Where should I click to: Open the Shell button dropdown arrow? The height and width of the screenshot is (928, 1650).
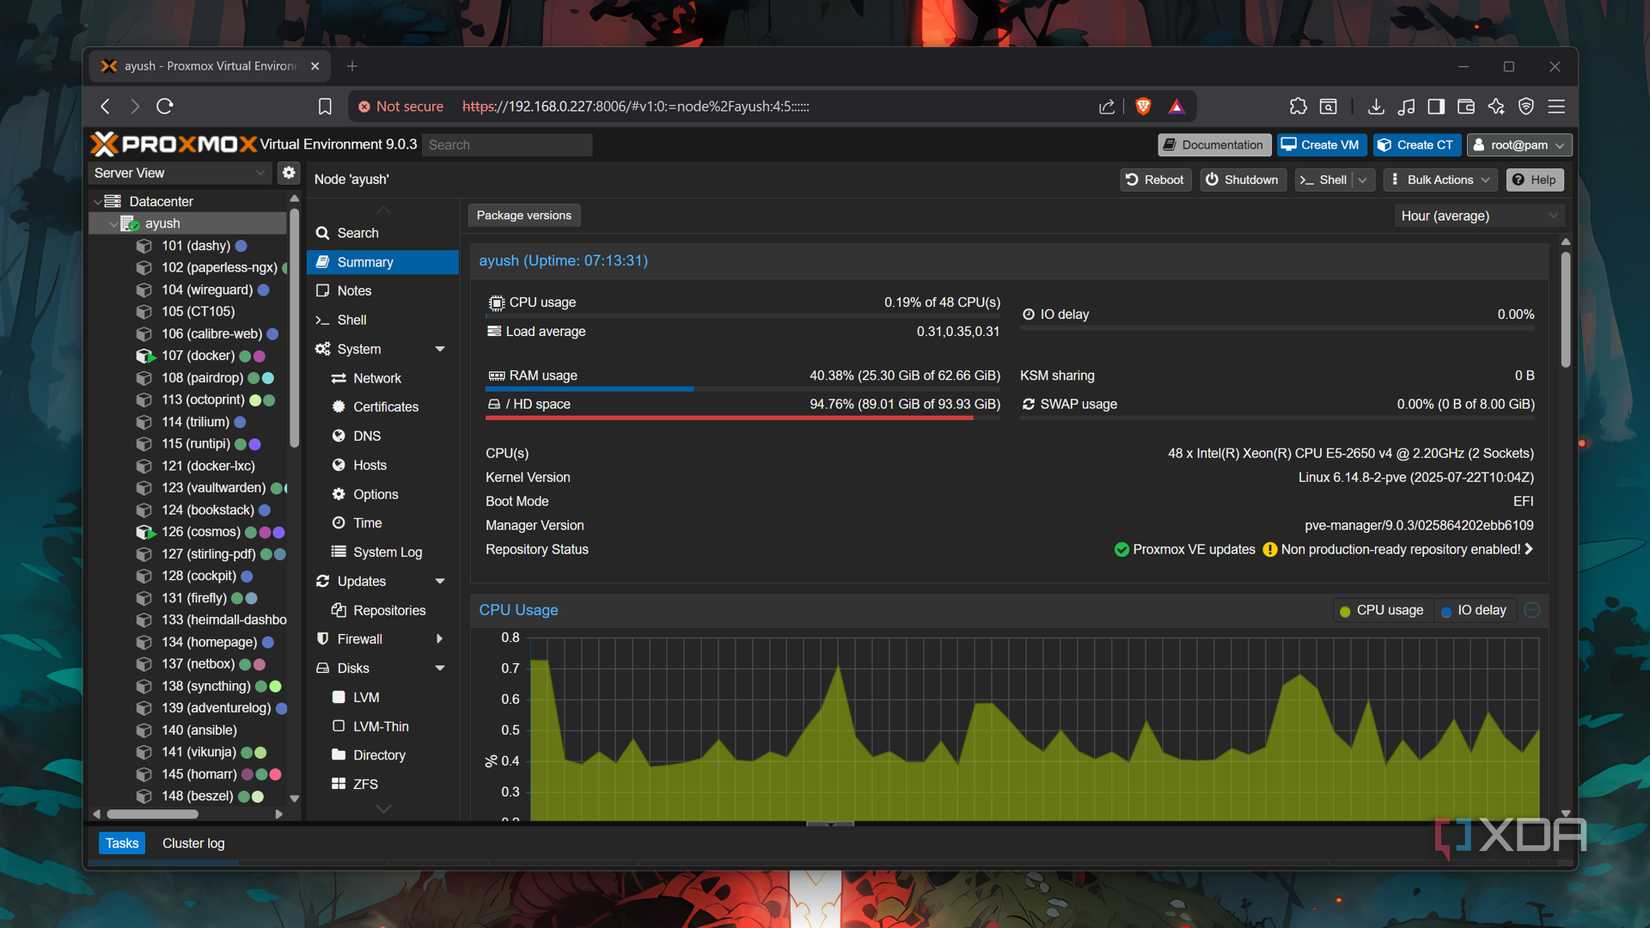(1362, 180)
